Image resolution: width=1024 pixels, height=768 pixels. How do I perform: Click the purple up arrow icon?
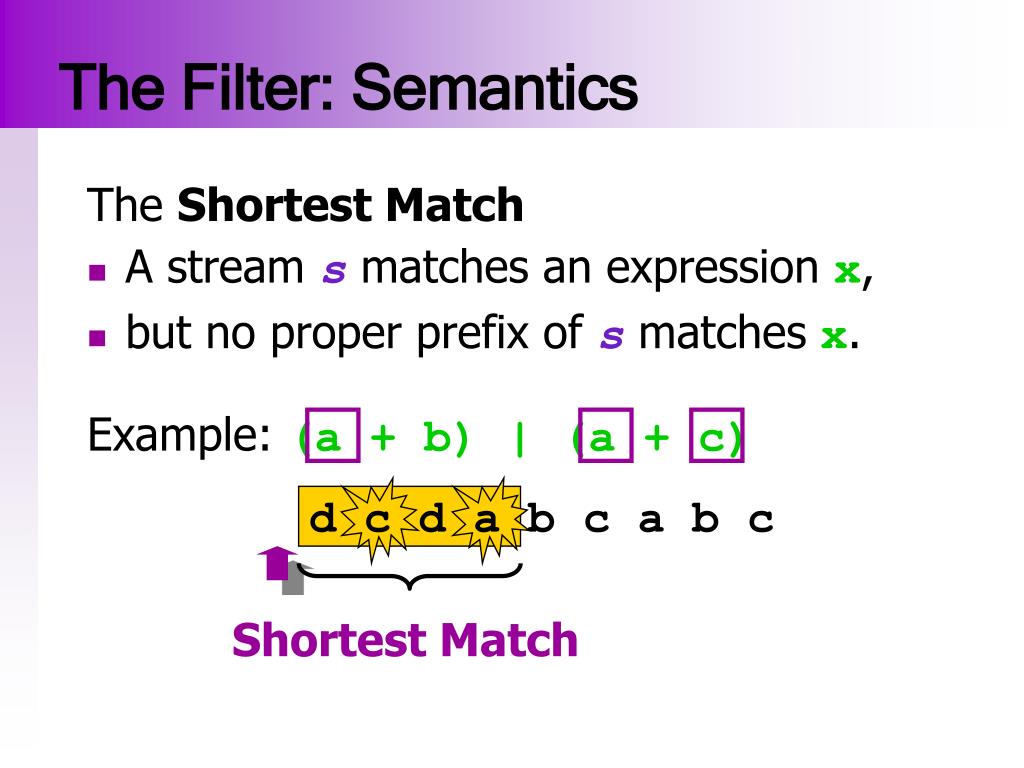click(x=278, y=563)
